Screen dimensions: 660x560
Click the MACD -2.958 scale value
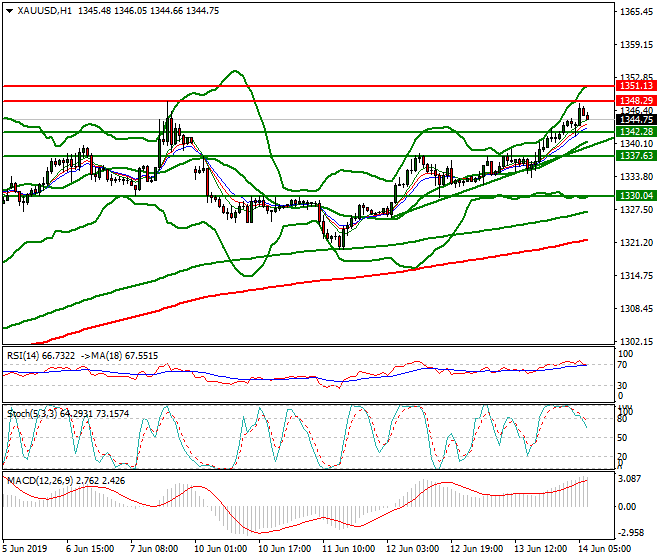point(631,533)
